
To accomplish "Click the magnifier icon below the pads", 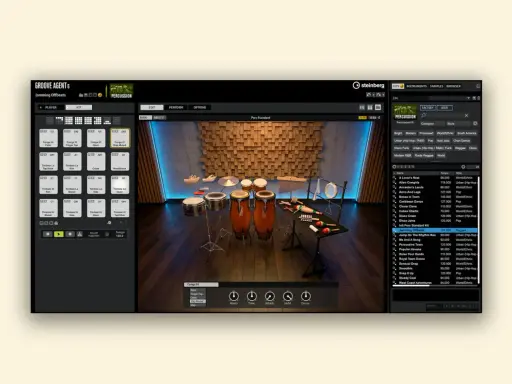I will click(x=109, y=223).
